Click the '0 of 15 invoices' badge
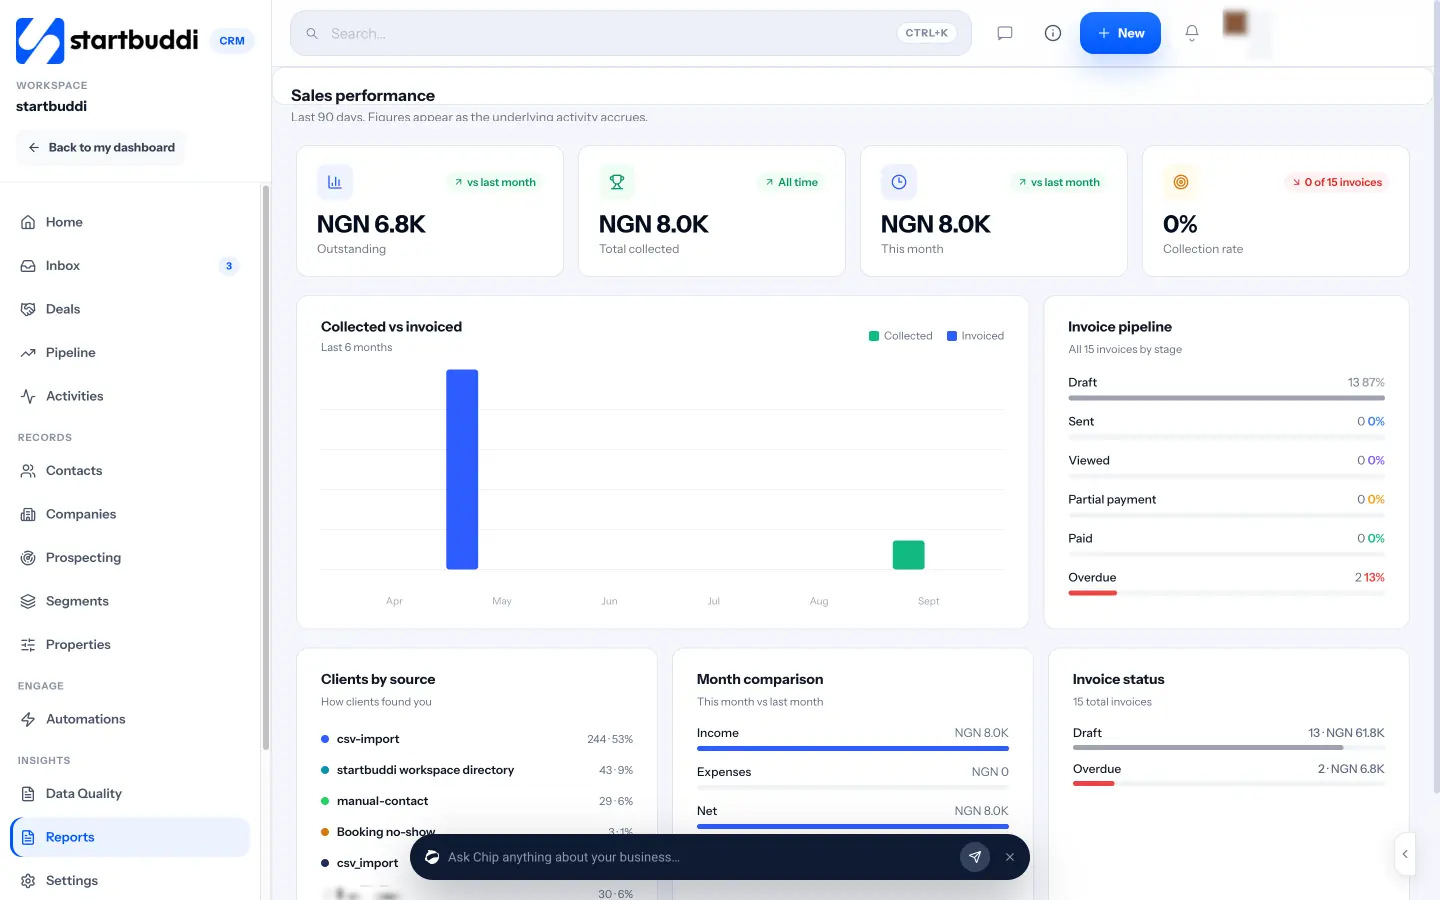The image size is (1440, 900). [x=1337, y=182]
